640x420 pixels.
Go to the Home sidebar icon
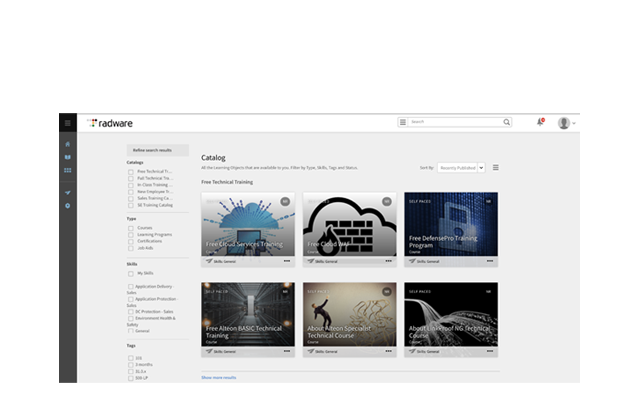pos(68,144)
